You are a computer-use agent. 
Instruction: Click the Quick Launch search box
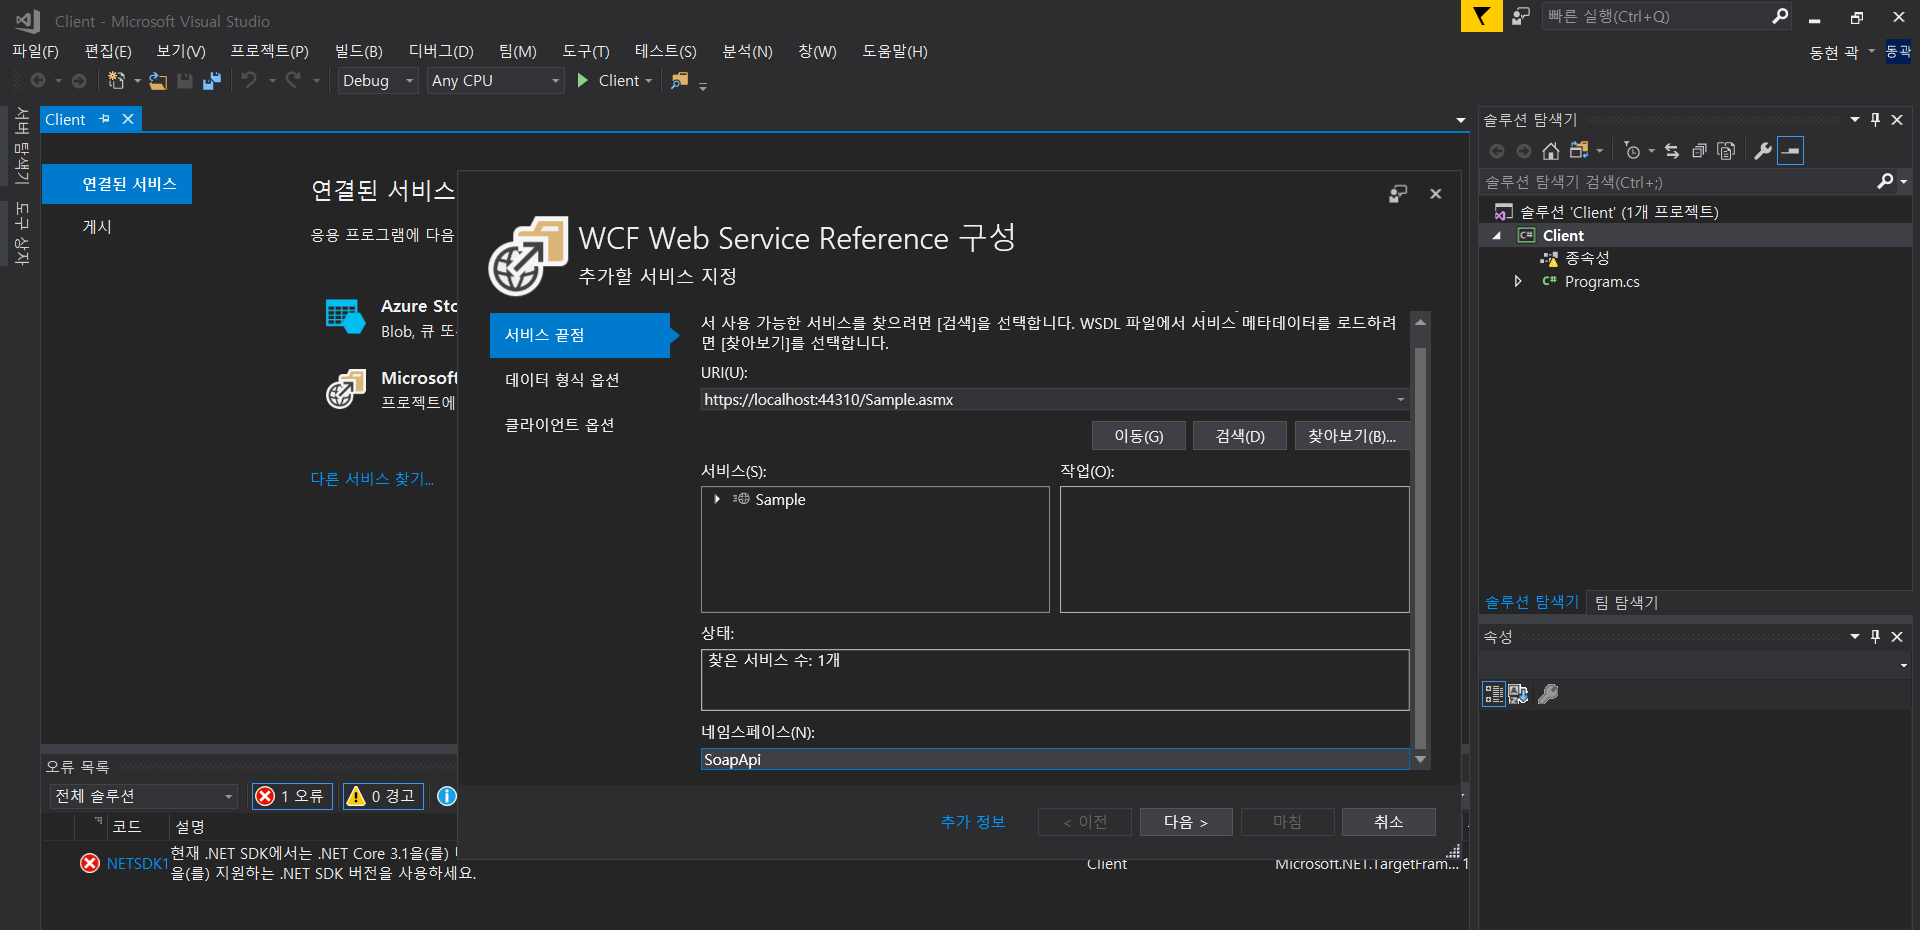tap(1656, 16)
